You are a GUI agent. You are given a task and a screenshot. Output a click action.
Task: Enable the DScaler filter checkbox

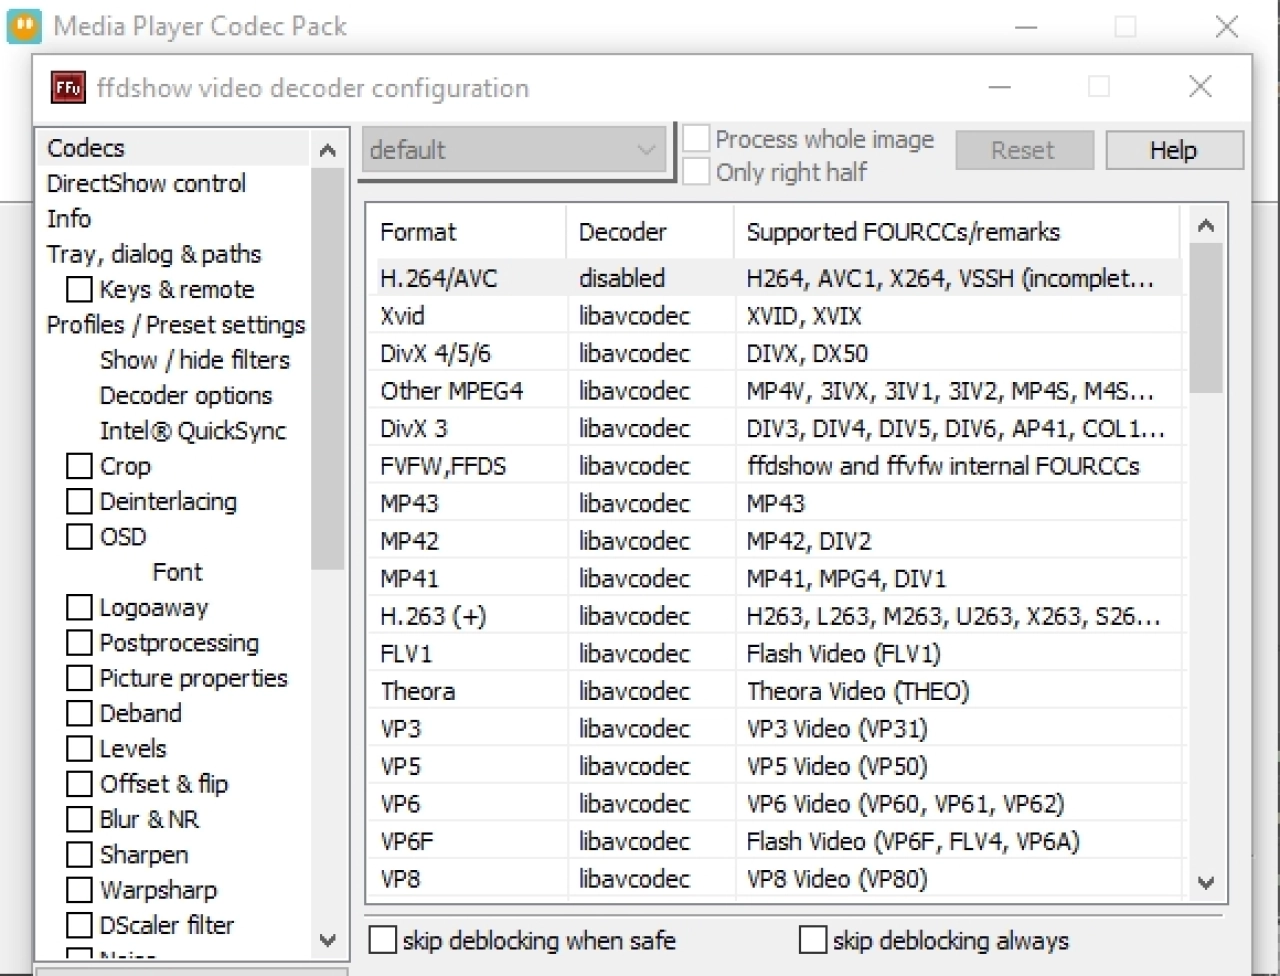79,925
